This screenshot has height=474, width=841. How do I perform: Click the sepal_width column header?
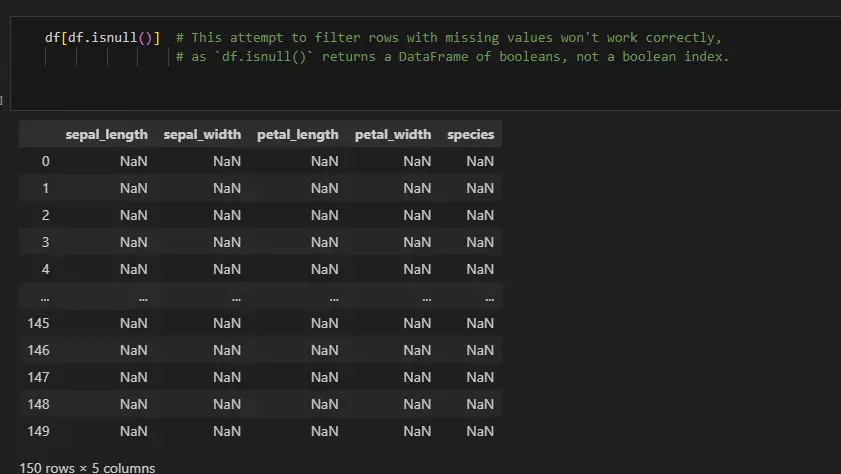coord(201,134)
